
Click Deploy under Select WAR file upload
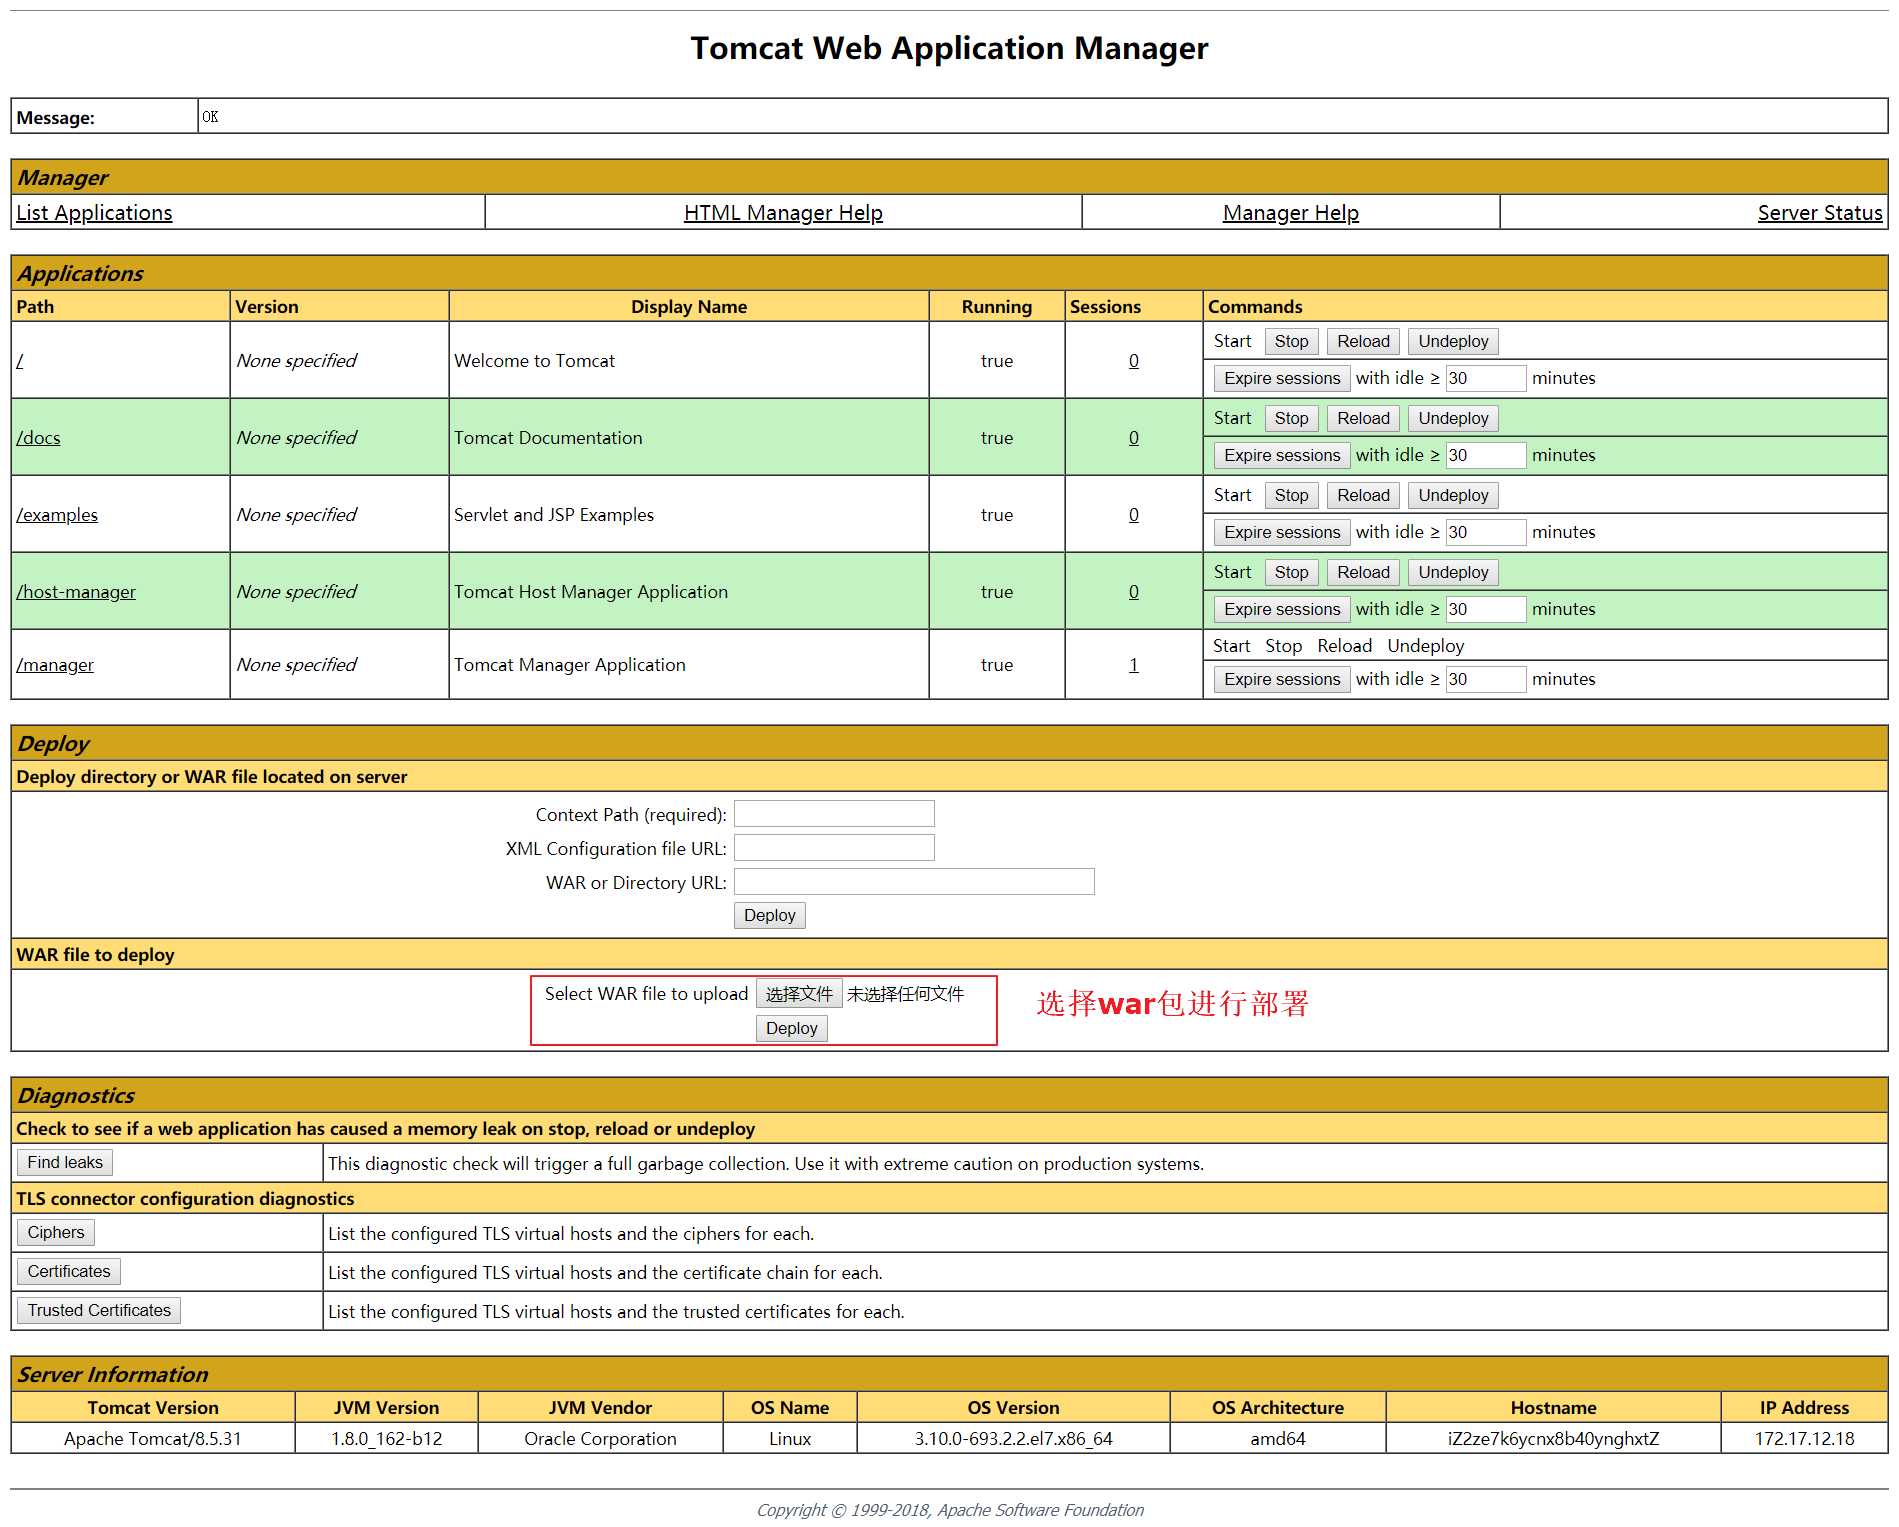tap(791, 1028)
